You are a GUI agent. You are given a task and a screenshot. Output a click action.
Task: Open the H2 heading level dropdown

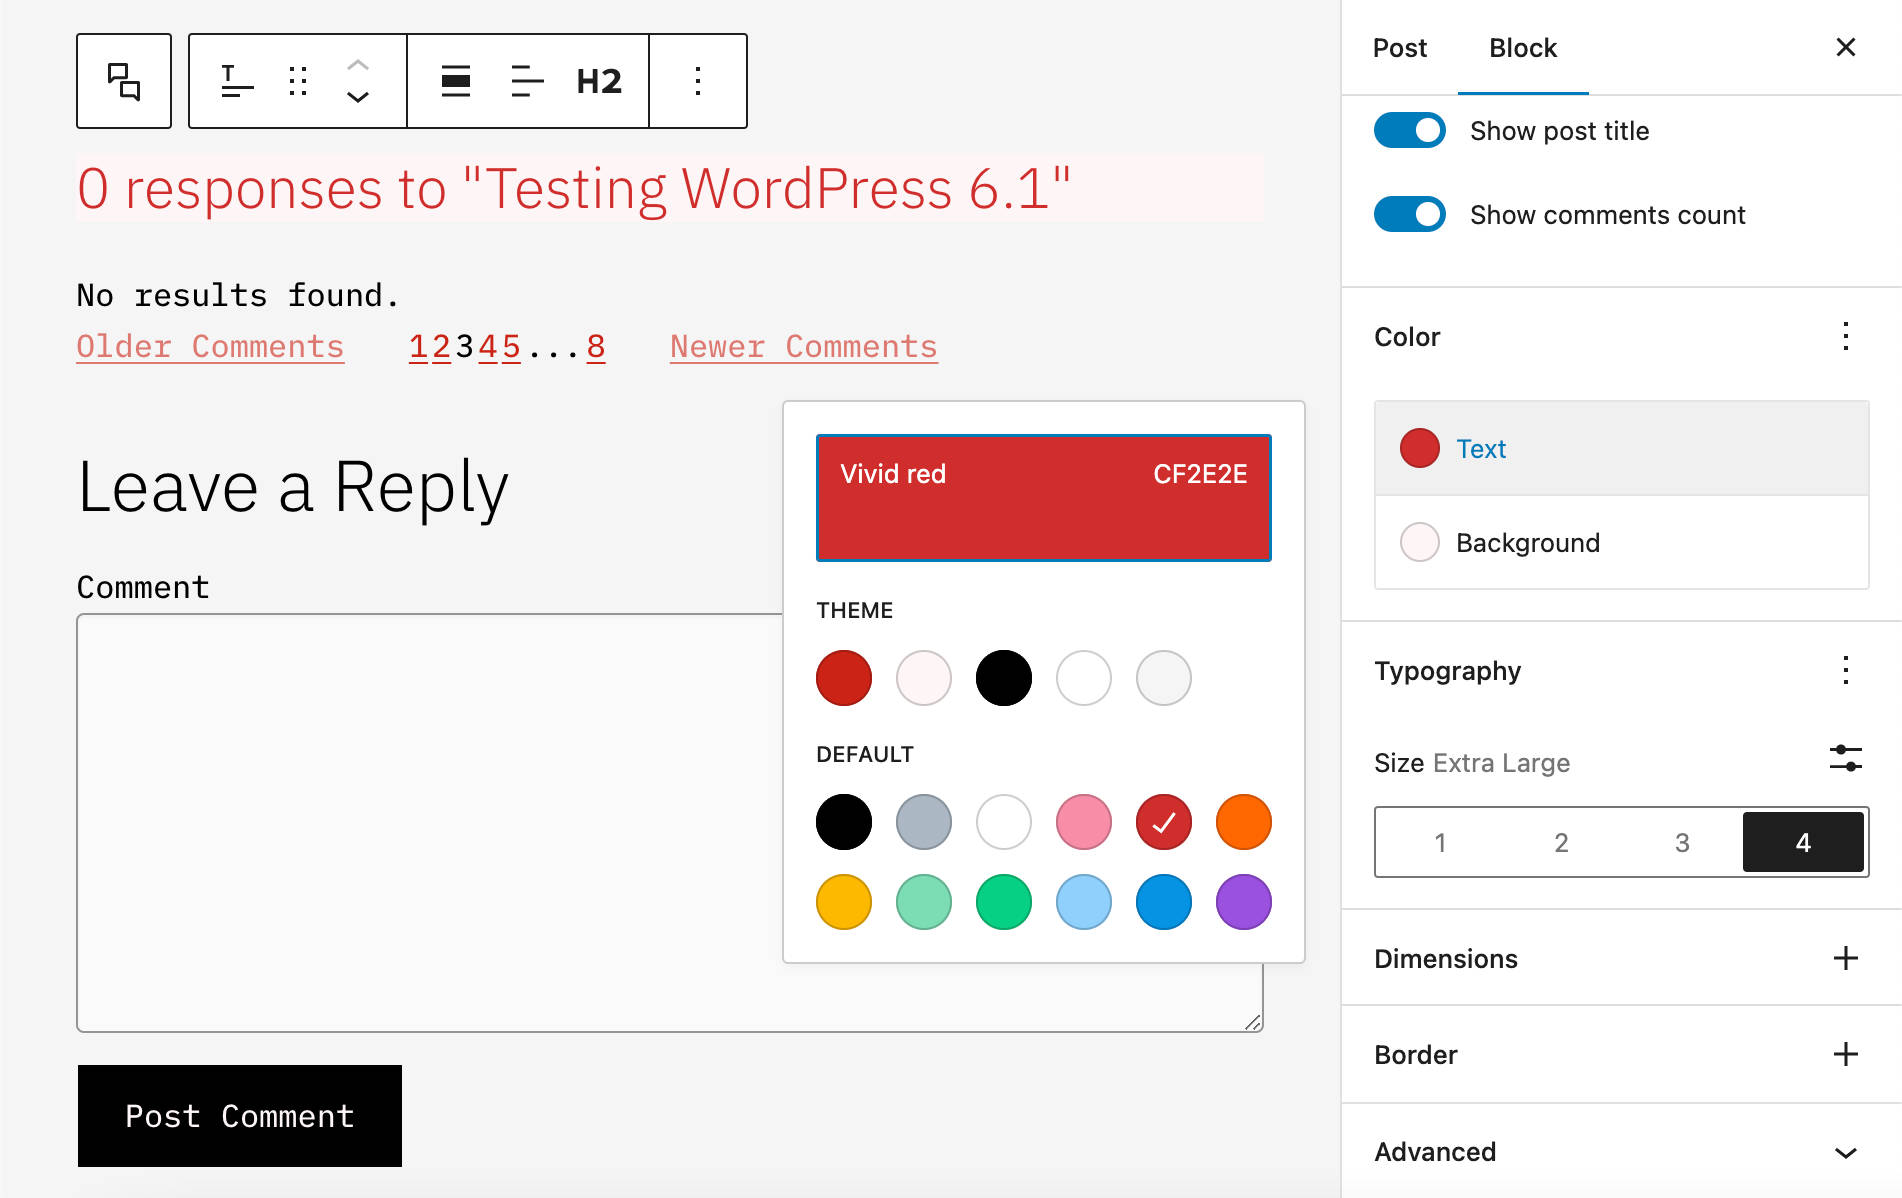[x=599, y=81]
